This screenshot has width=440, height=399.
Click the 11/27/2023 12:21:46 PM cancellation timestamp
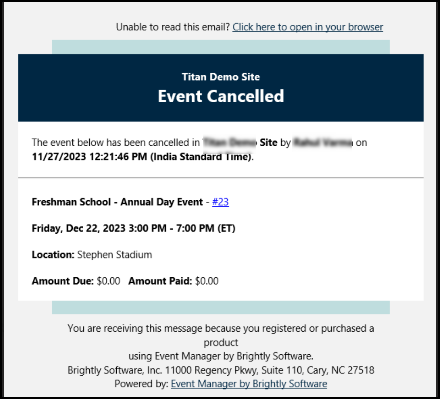pyautogui.click(x=89, y=157)
